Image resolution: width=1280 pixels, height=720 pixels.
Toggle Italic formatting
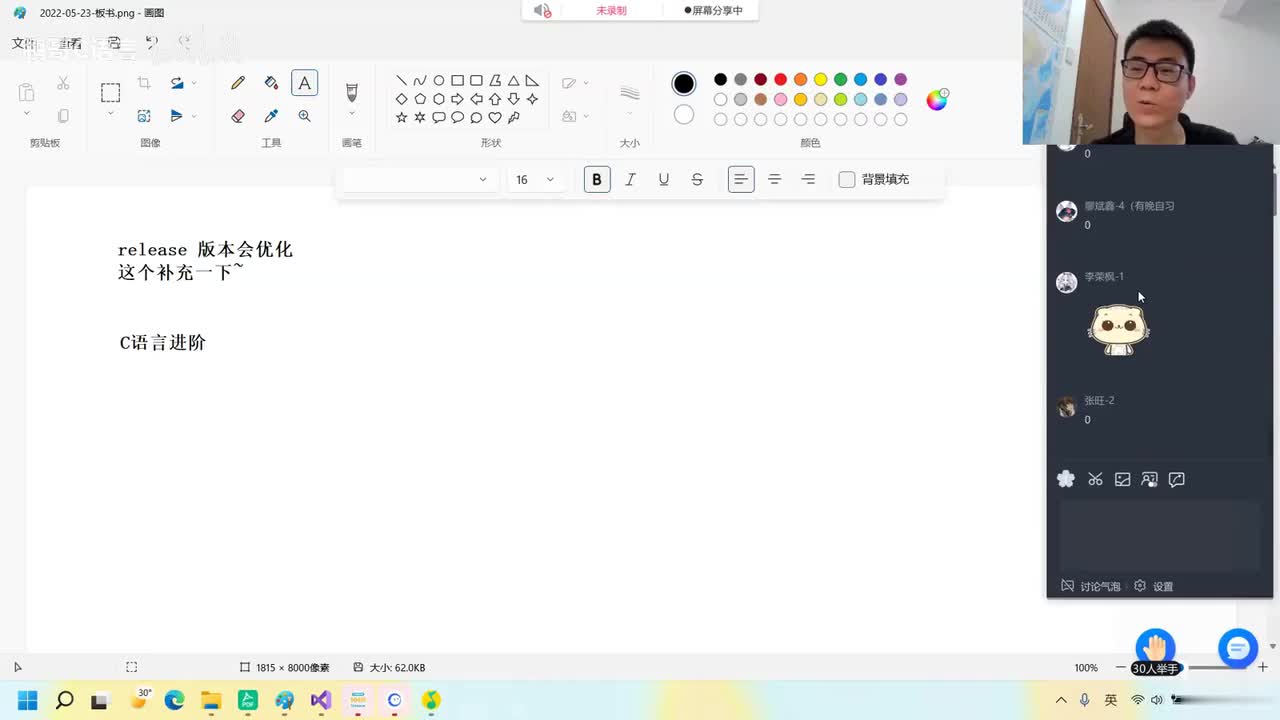[630, 179]
